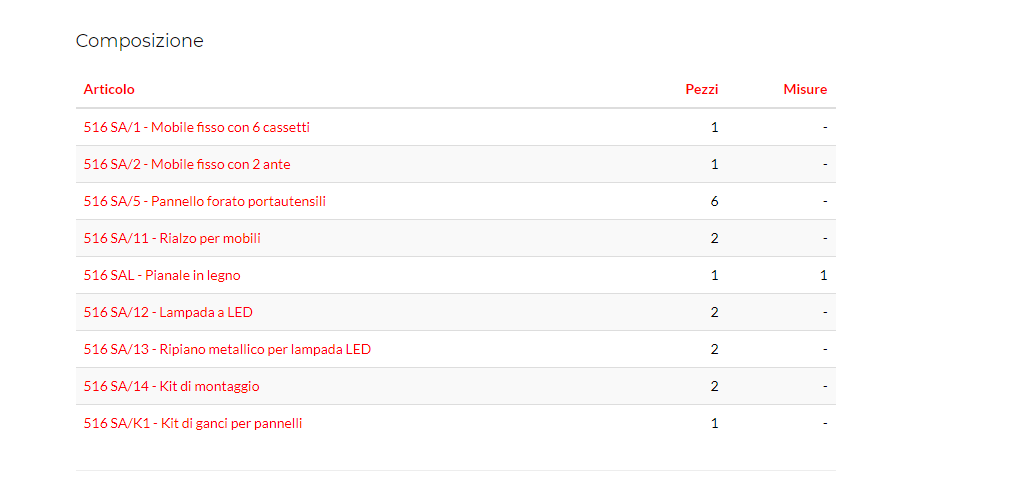This screenshot has height=501, width=1027.
Task: Select the 516 SA/14 Kit di montaggio link
Action: tap(171, 386)
